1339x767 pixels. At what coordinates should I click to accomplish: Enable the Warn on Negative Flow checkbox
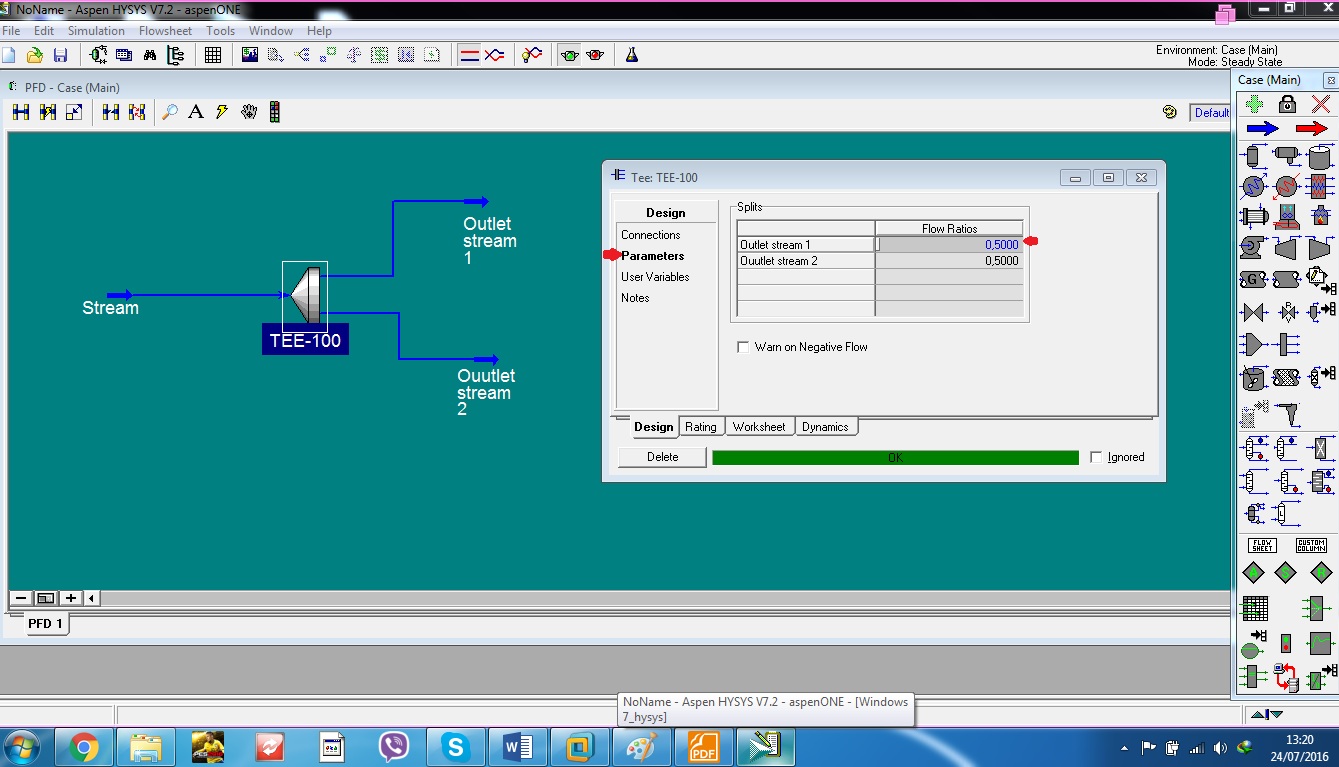click(x=743, y=347)
